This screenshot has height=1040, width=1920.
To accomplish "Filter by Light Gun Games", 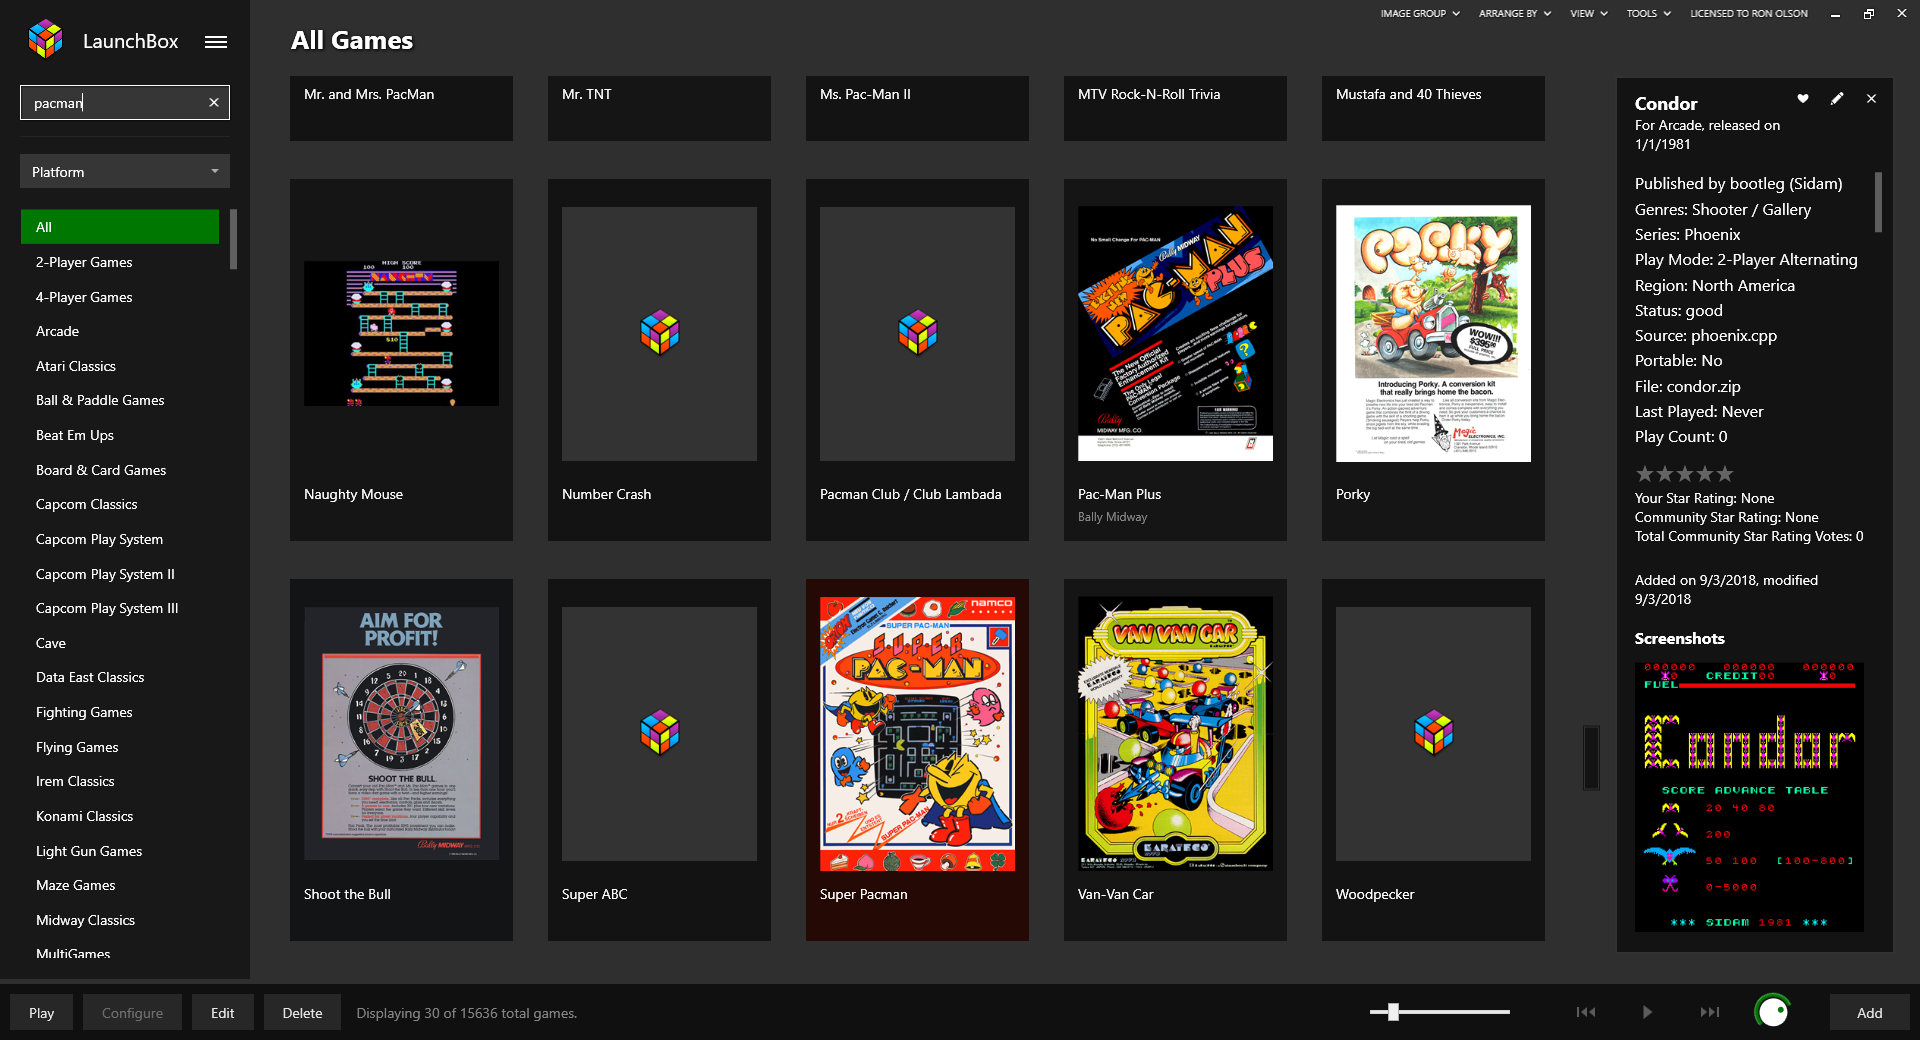I will click(89, 851).
